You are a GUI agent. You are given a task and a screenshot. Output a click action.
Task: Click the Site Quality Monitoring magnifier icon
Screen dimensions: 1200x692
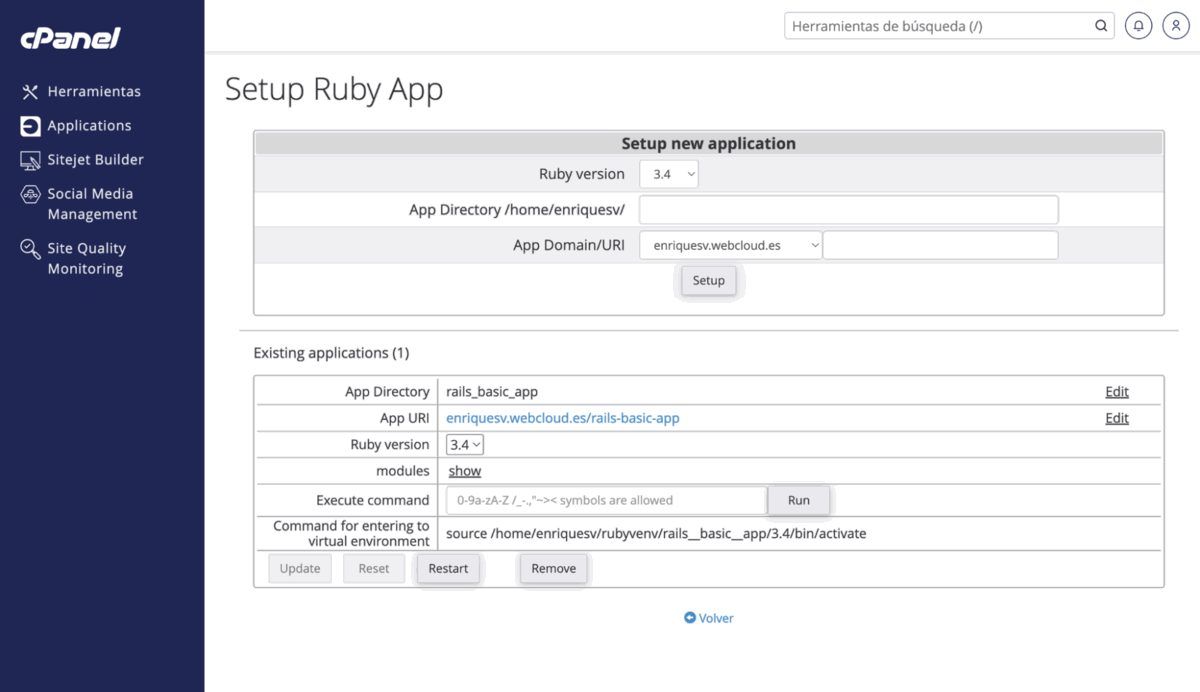coord(30,248)
